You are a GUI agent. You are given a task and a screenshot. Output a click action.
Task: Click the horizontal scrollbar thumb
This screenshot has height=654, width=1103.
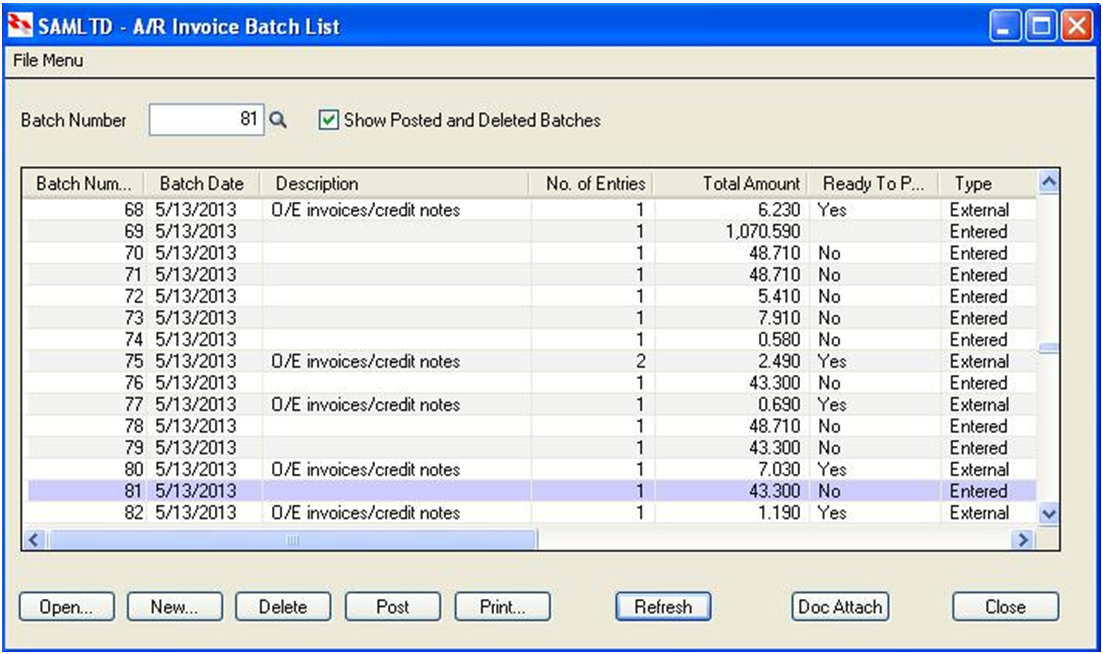point(293,540)
